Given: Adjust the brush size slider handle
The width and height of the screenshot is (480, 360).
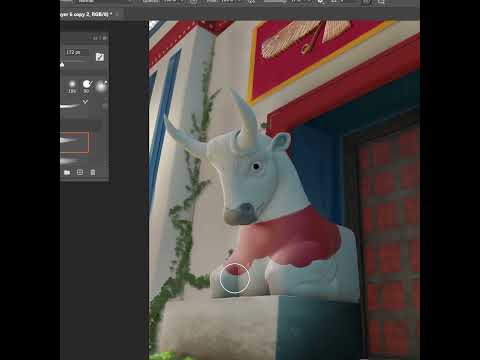Looking at the screenshot, I should point(62,65).
